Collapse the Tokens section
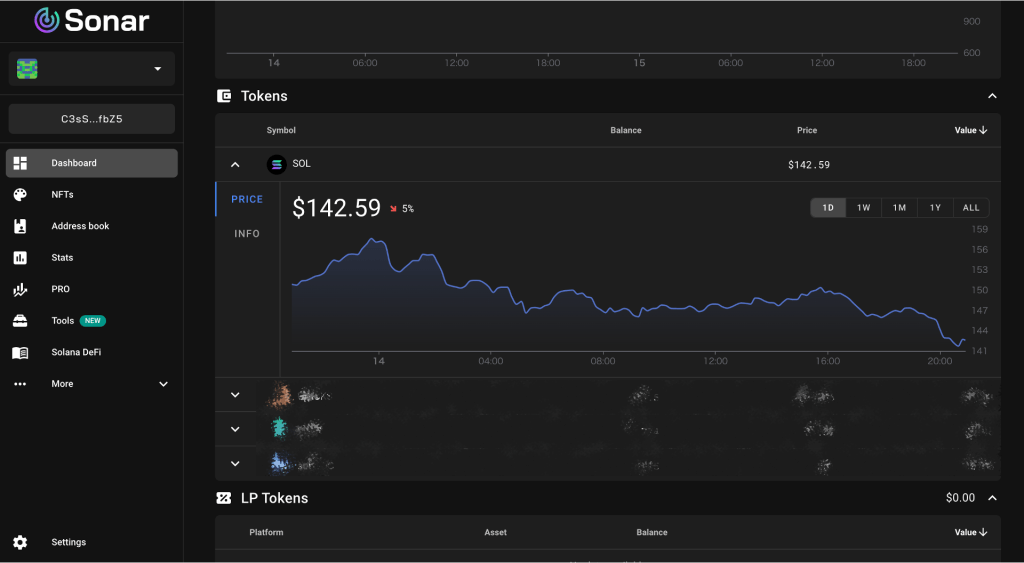 point(992,96)
